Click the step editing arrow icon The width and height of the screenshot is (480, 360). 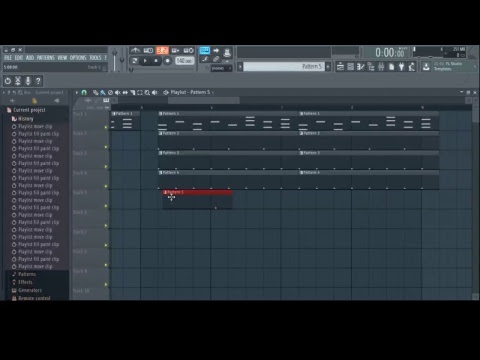216,50
